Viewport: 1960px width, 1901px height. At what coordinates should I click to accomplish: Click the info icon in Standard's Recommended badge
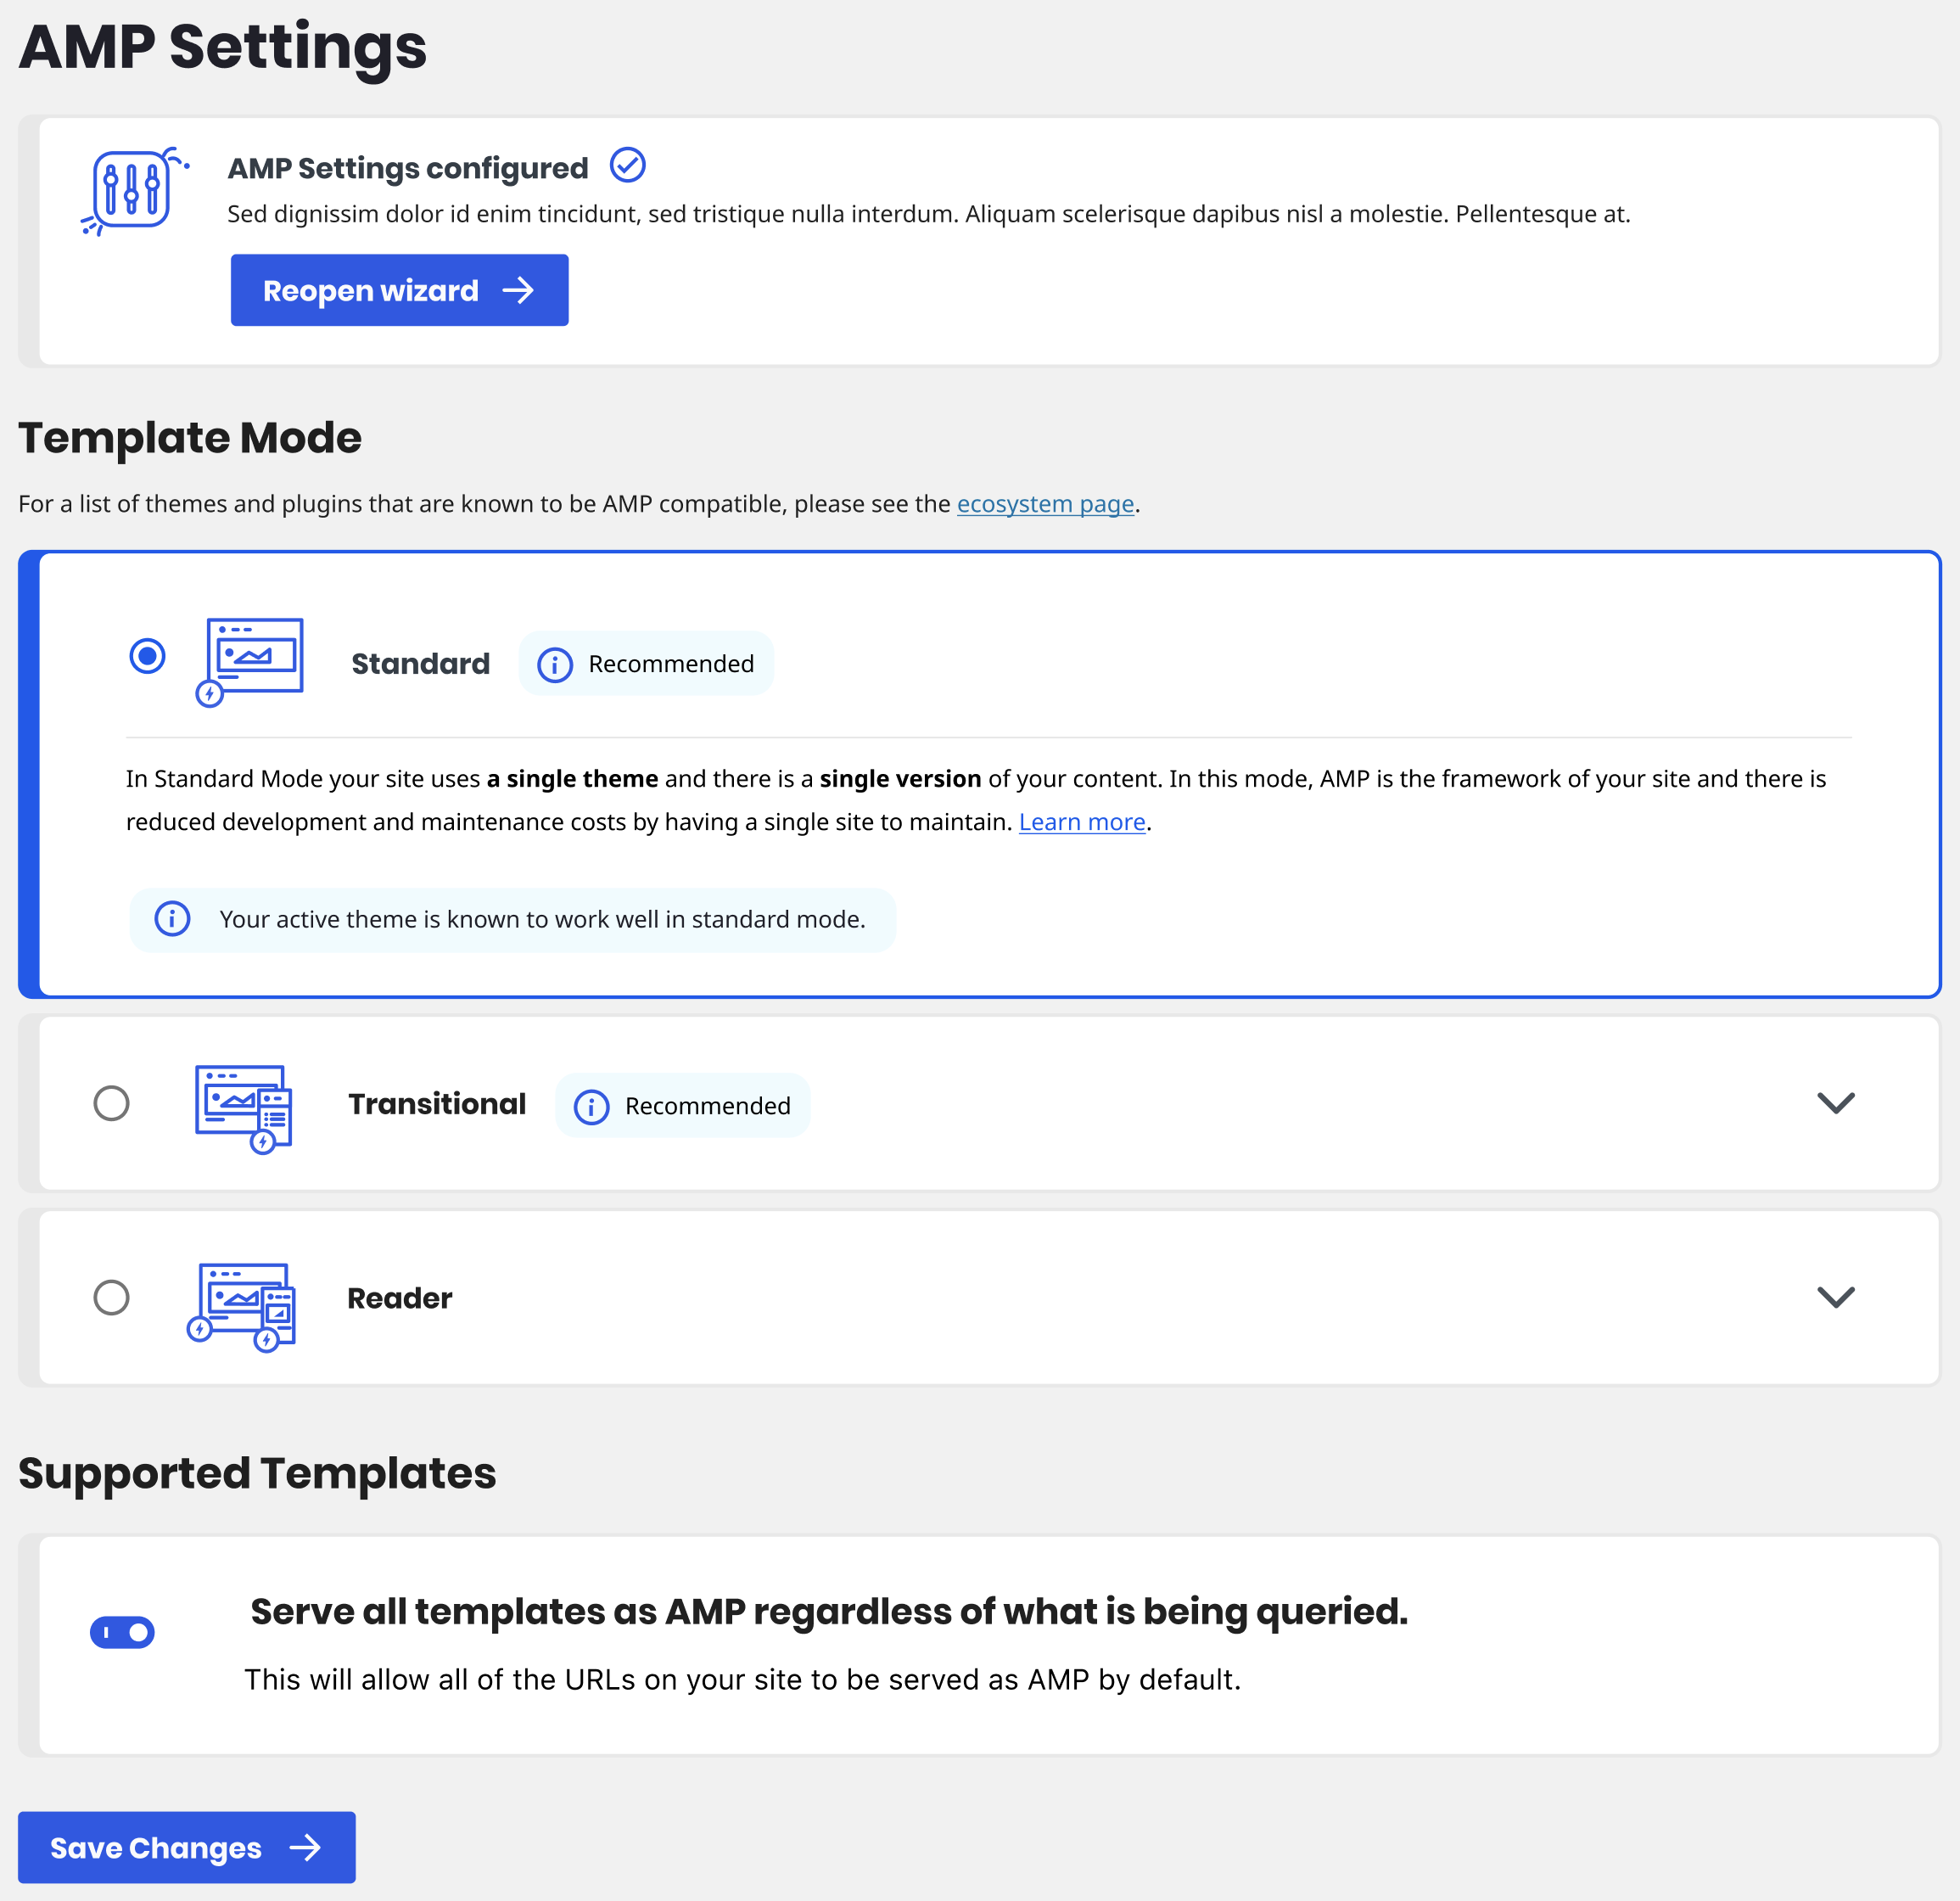(x=555, y=665)
